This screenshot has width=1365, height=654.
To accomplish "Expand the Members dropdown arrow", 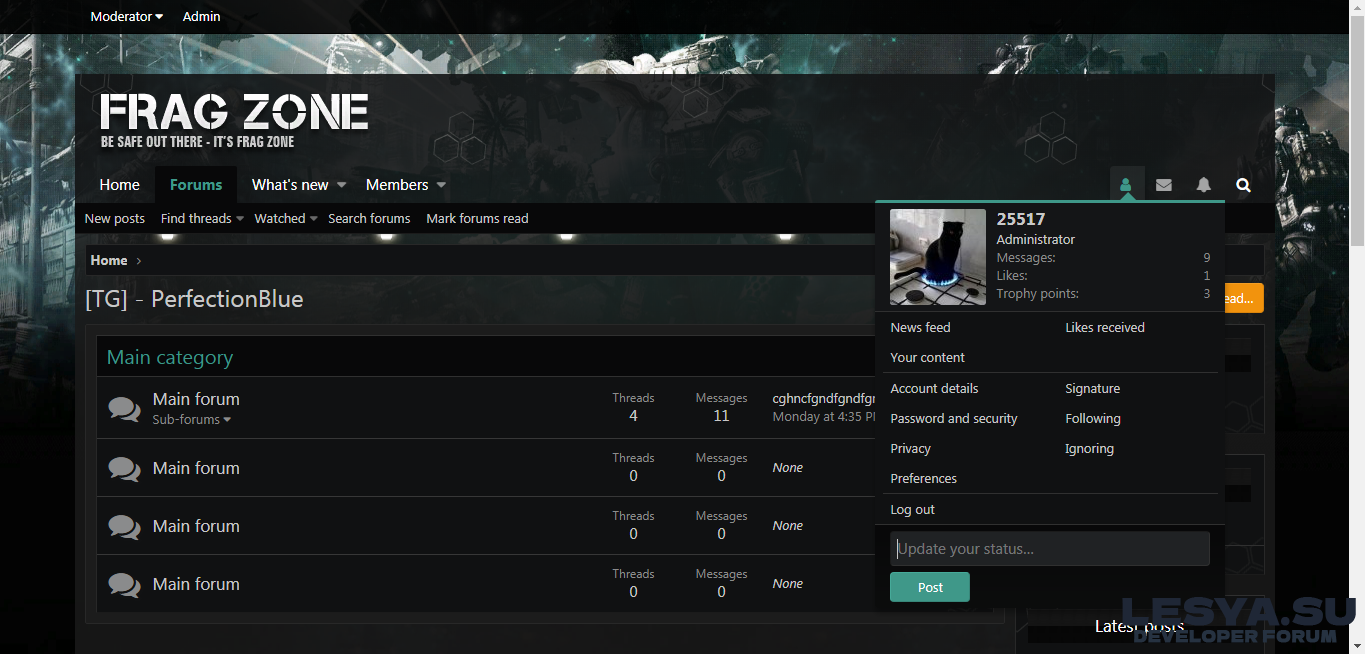I will 441,185.
